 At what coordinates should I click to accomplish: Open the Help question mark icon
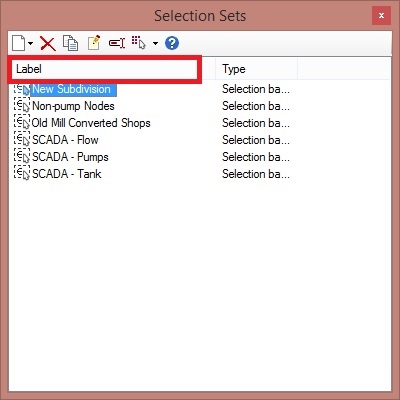[172, 43]
